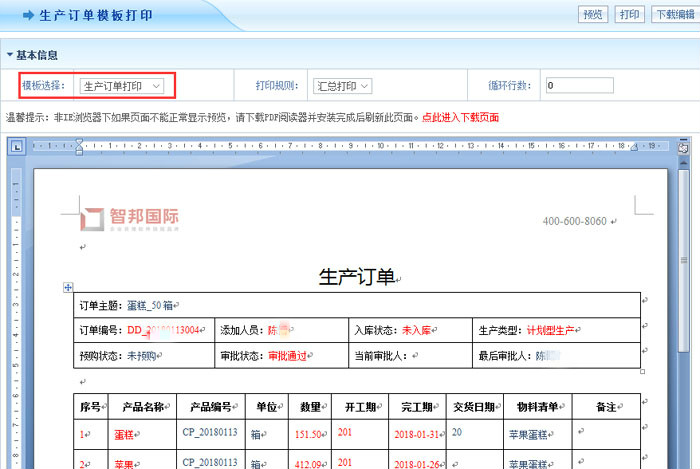Click the 产品名称 column header
The height and width of the screenshot is (469, 700).
coord(142,408)
